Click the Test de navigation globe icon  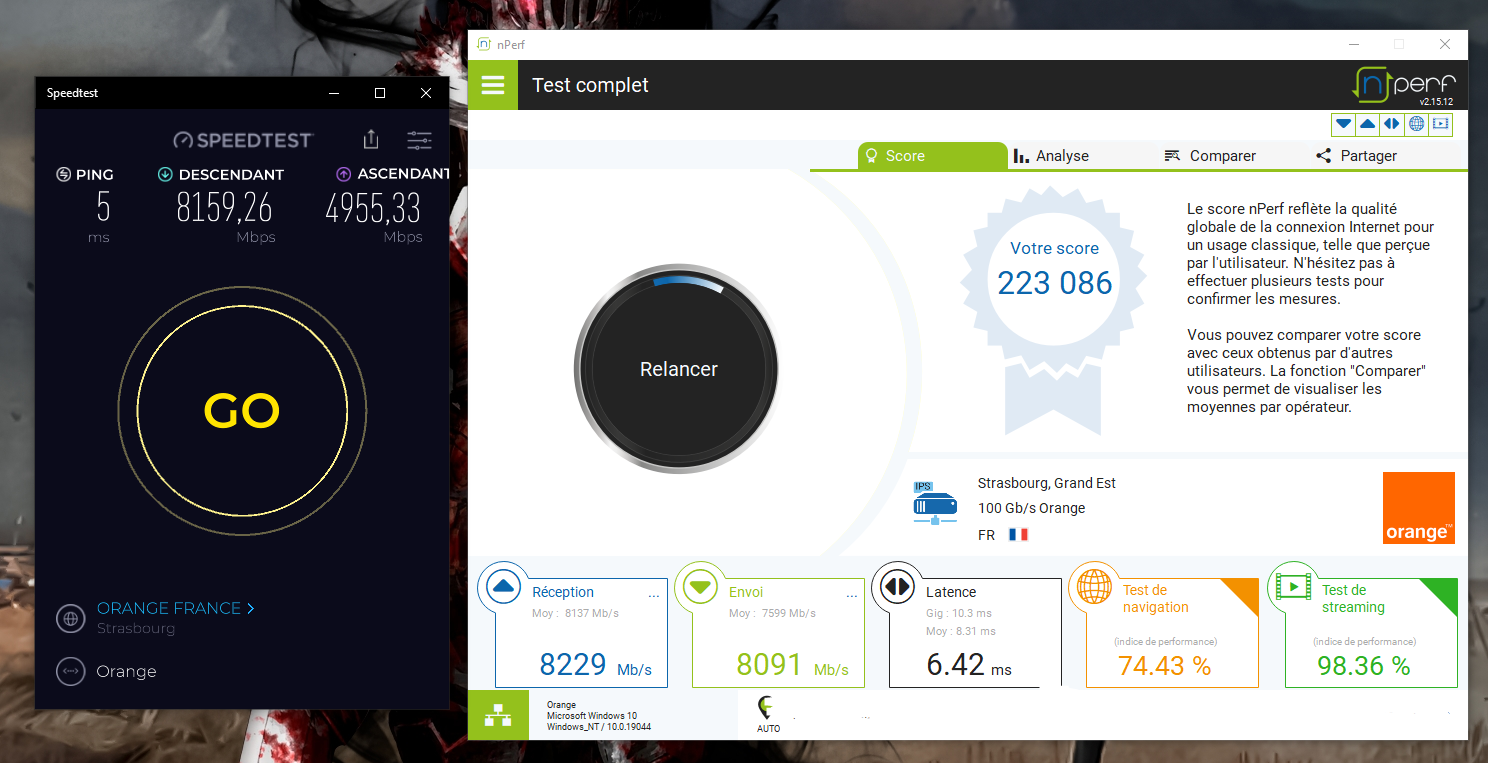1095,588
